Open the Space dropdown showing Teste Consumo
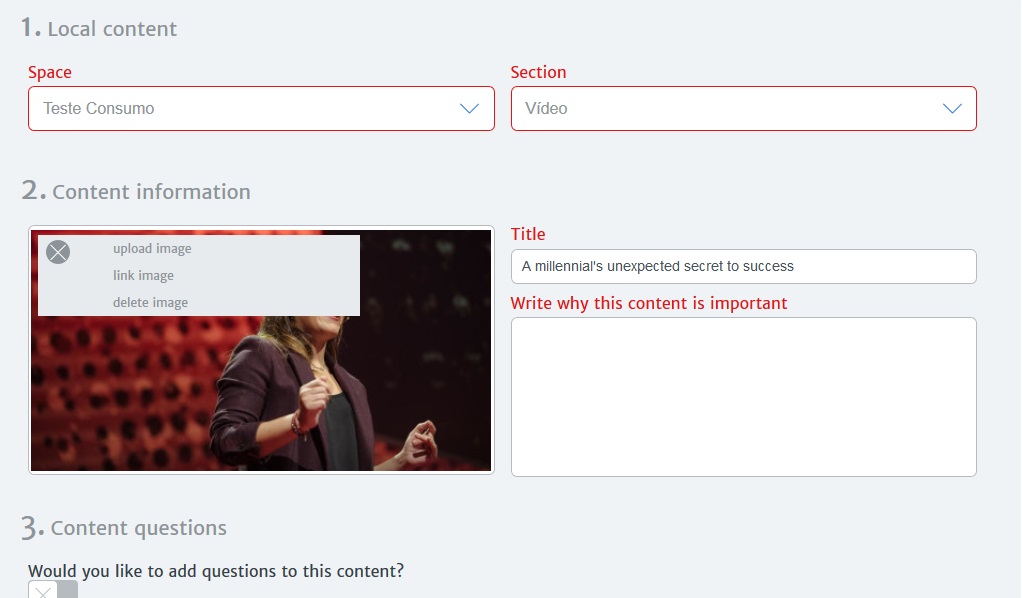This screenshot has width=1022, height=598. tap(261, 108)
